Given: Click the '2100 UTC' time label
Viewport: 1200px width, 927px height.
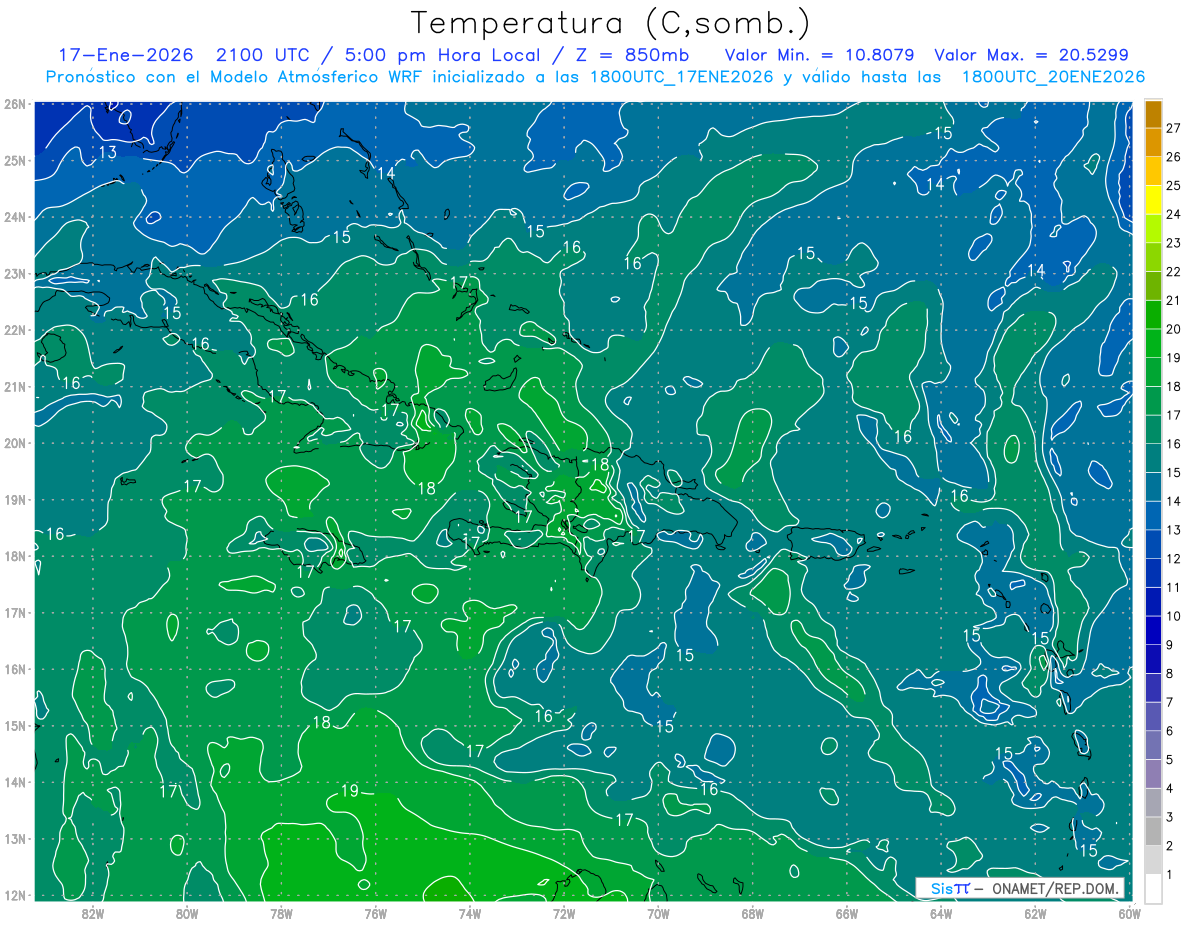Looking at the screenshot, I should (264, 55).
